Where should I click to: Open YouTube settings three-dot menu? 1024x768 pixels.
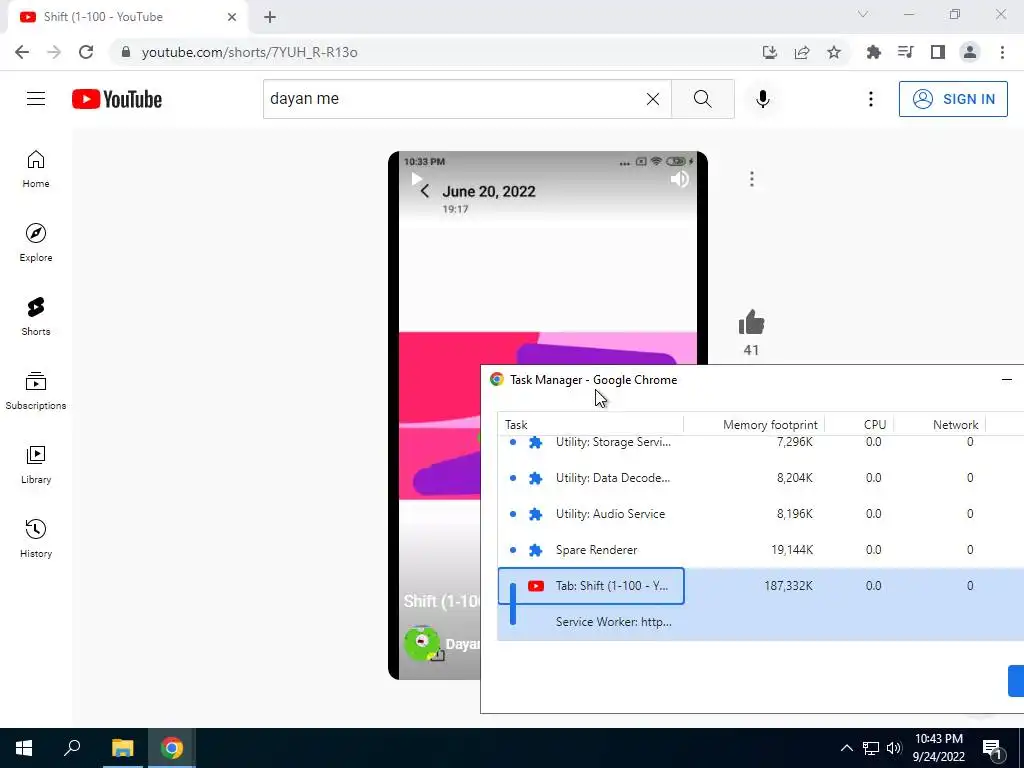click(x=871, y=99)
